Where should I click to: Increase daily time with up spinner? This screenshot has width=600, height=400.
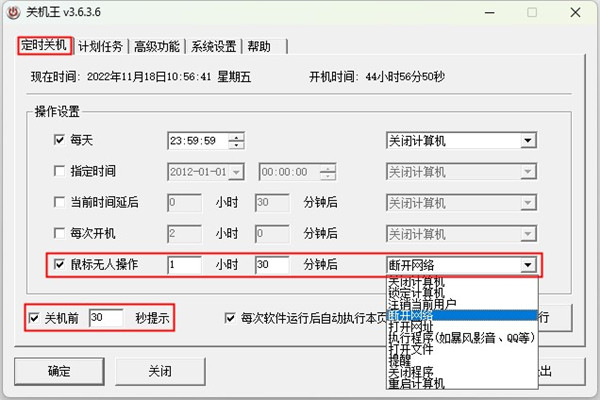coord(236,137)
